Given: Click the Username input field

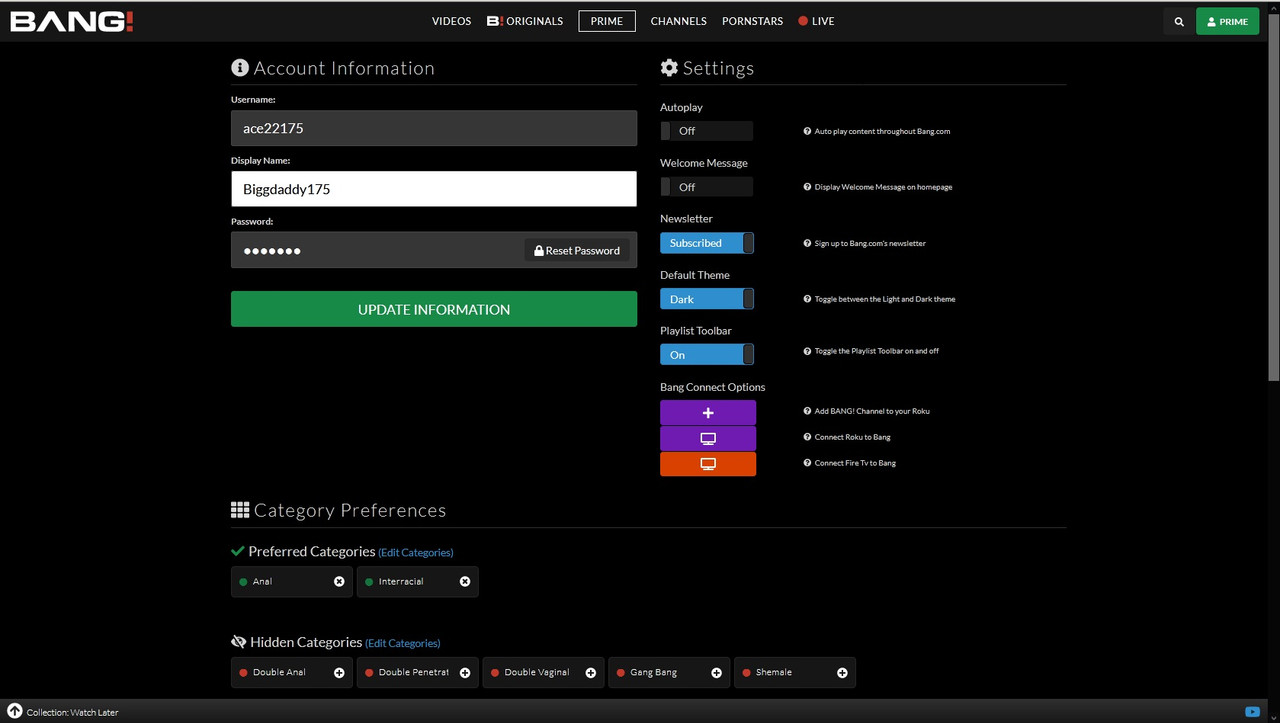Looking at the screenshot, I should click(x=434, y=128).
